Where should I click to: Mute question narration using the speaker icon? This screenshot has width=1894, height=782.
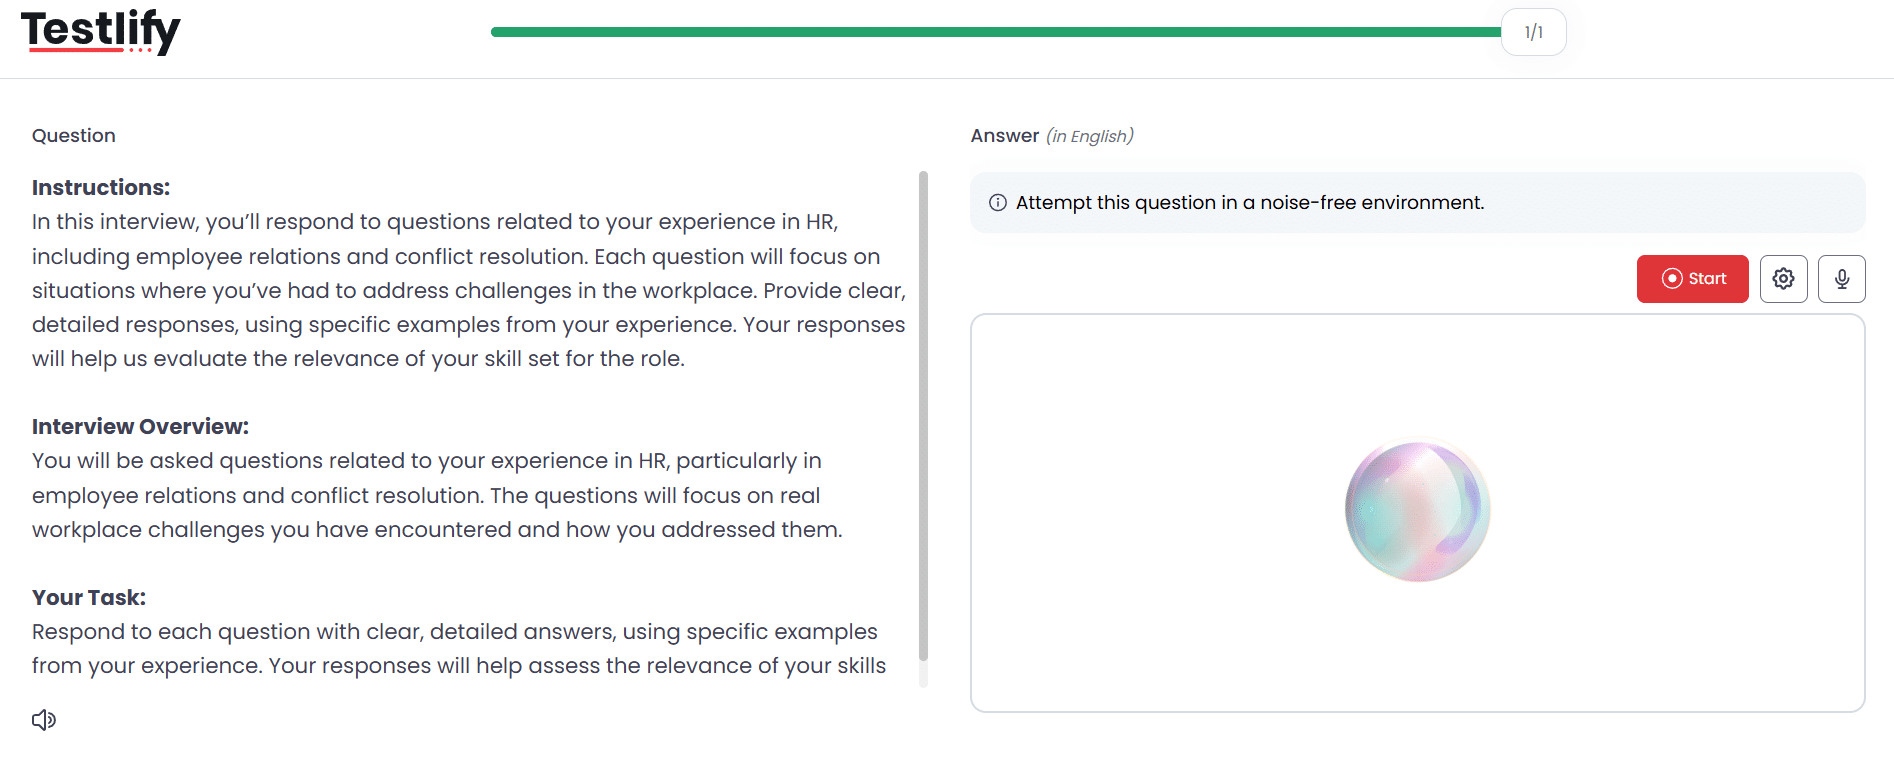[43, 719]
